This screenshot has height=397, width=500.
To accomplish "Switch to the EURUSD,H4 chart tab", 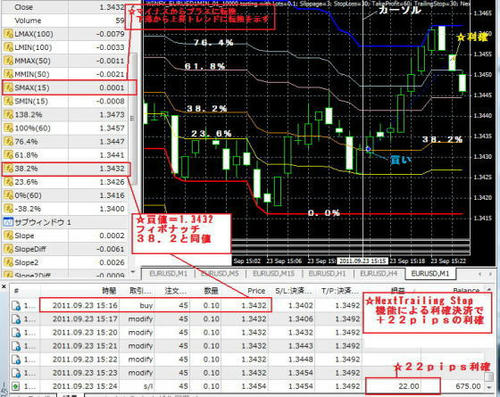I will (x=379, y=274).
